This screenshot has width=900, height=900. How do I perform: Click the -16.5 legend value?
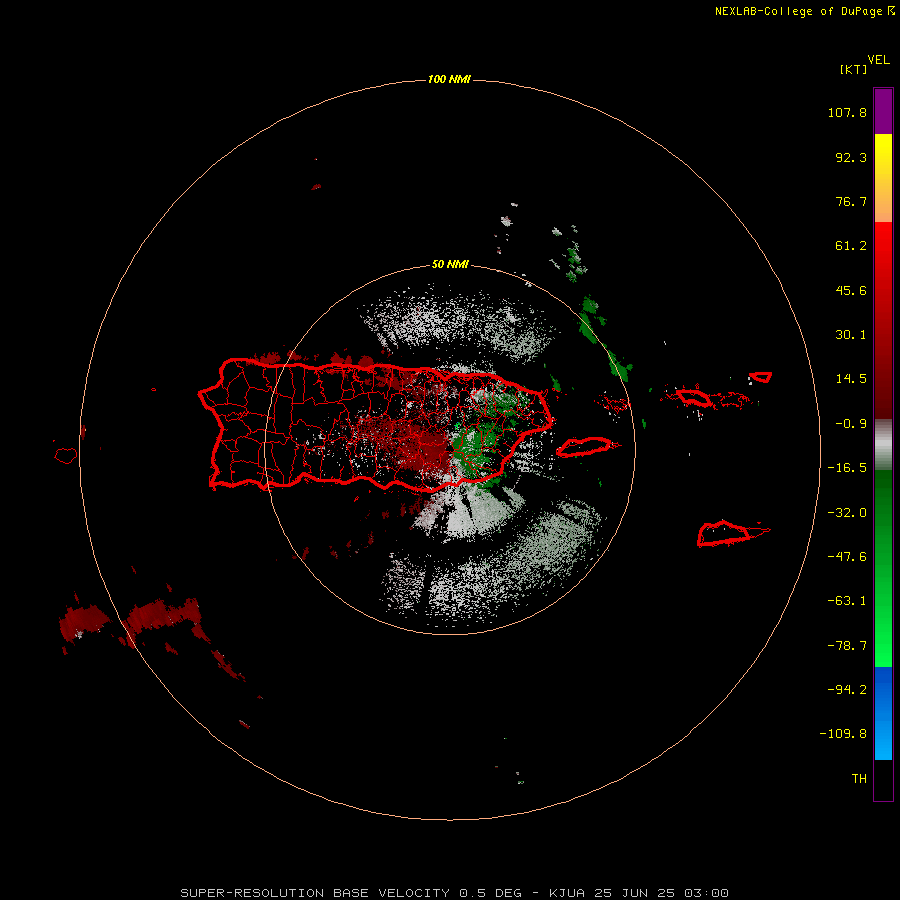(x=847, y=468)
